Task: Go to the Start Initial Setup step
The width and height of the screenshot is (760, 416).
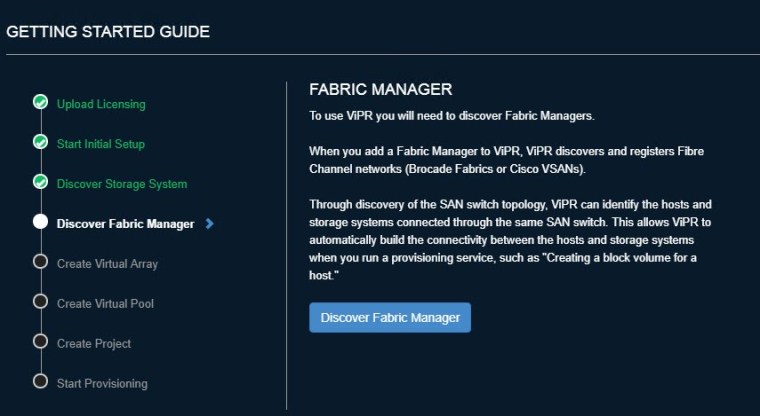Action: click(100, 144)
